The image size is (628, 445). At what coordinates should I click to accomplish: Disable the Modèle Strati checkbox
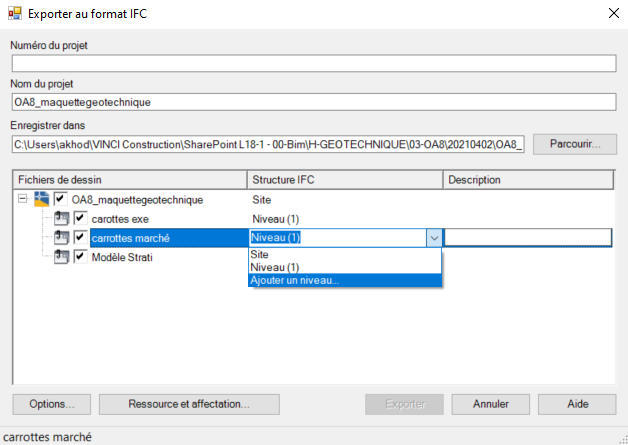click(81, 256)
